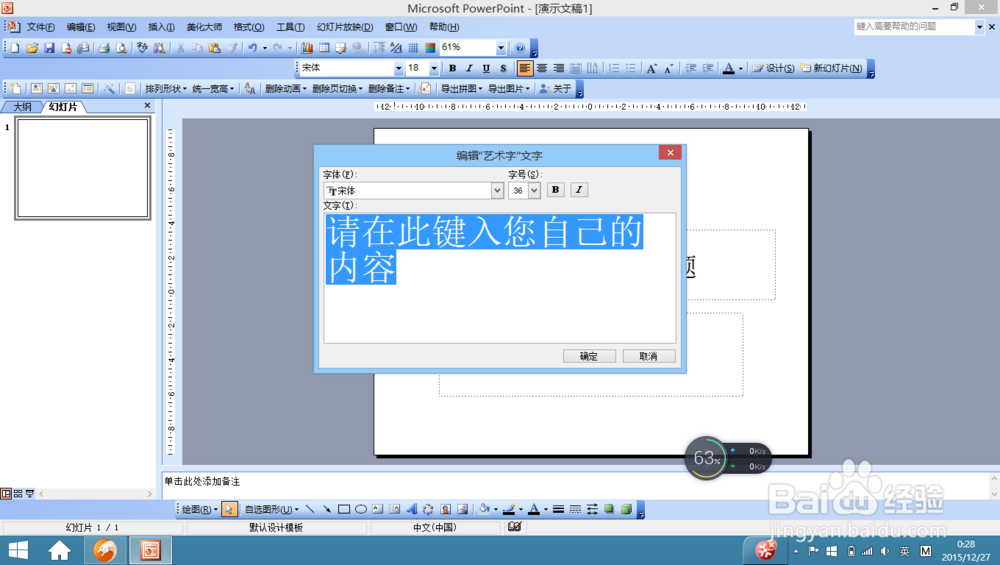This screenshot has width=1000, height=565.
Task: Click the Fill Color bucket swatch
Action: click(484, 509)
